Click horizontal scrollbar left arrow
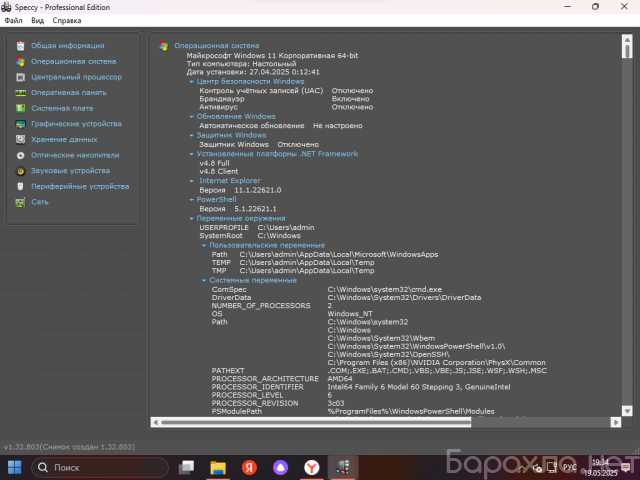640x480 pixels. [x=156, y=422]
